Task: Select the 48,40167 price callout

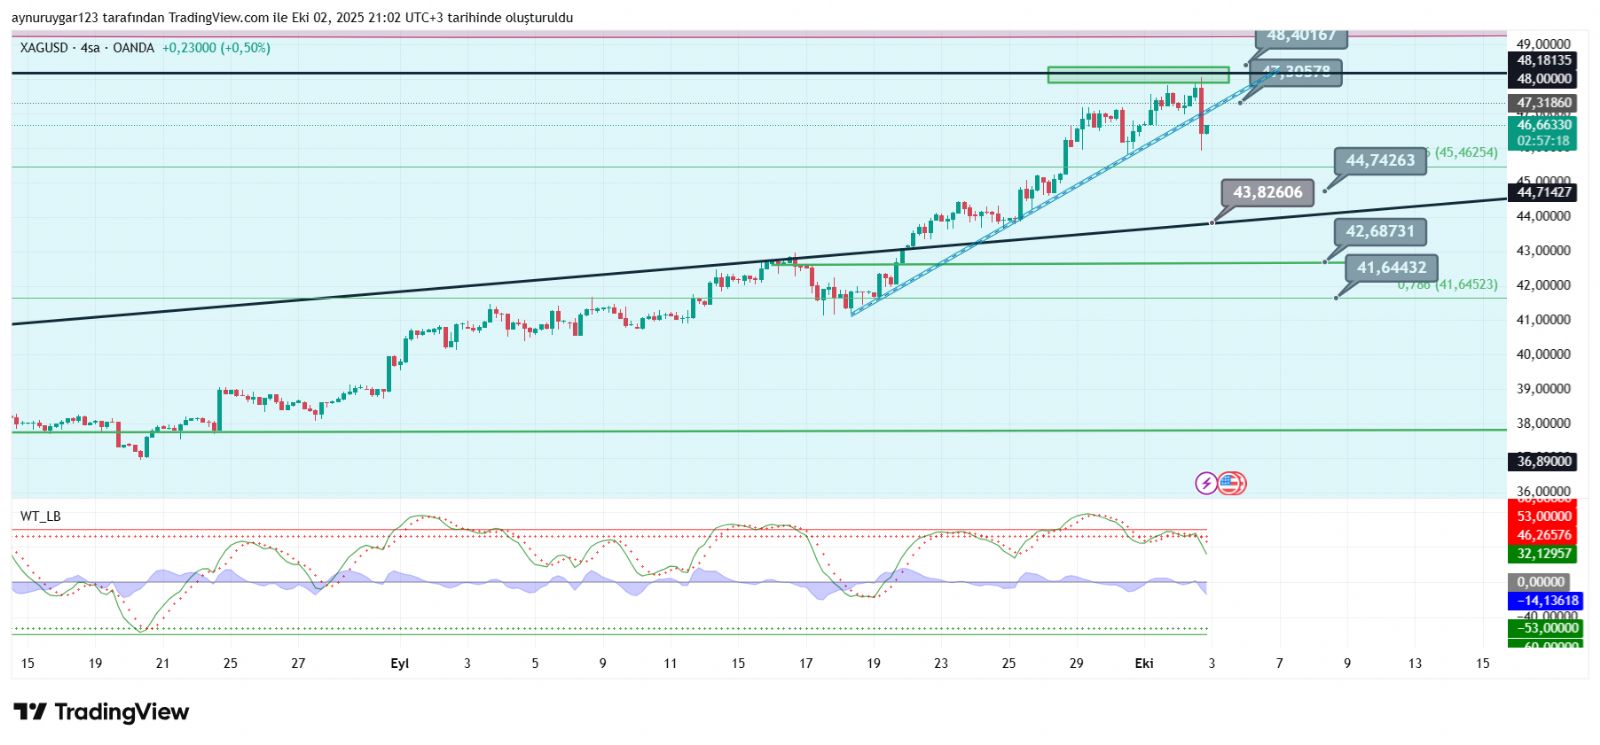Action: (1301, 36)
